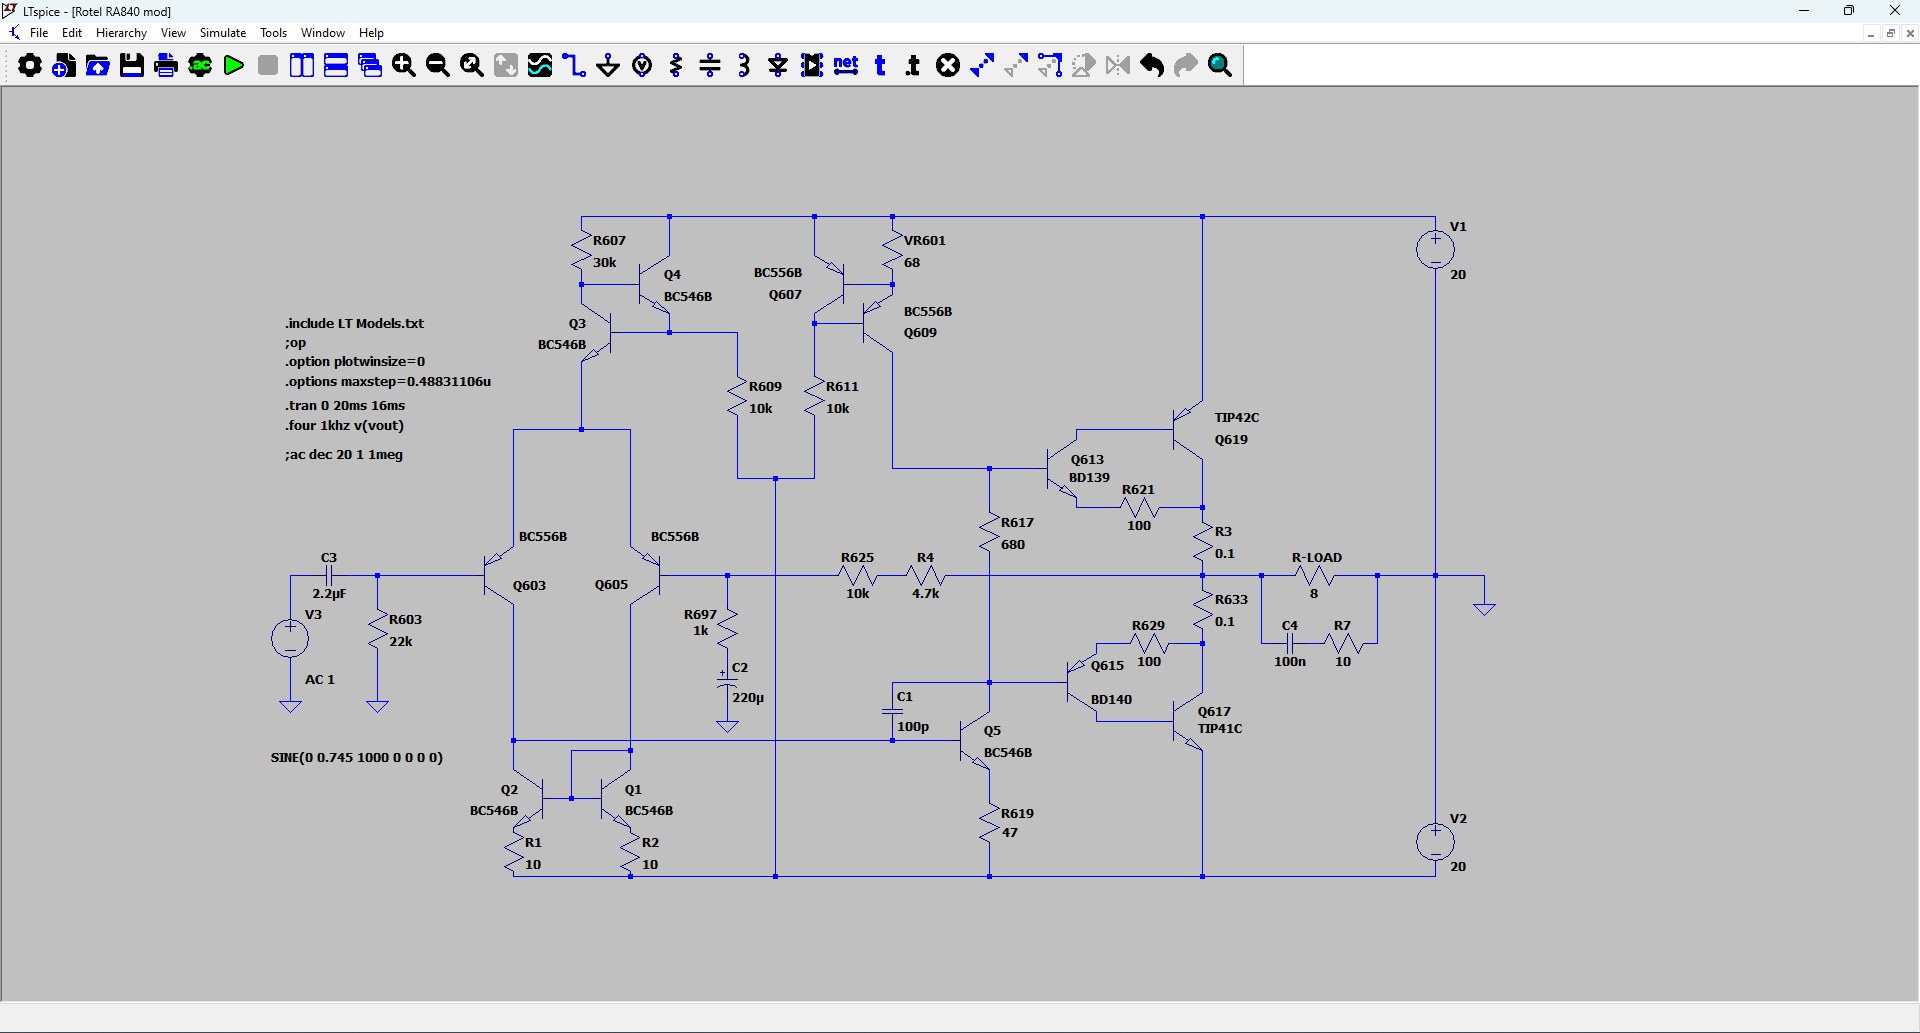Click the Zoom In magnifier
1920x1033 pixels.
tap(404, 66)
